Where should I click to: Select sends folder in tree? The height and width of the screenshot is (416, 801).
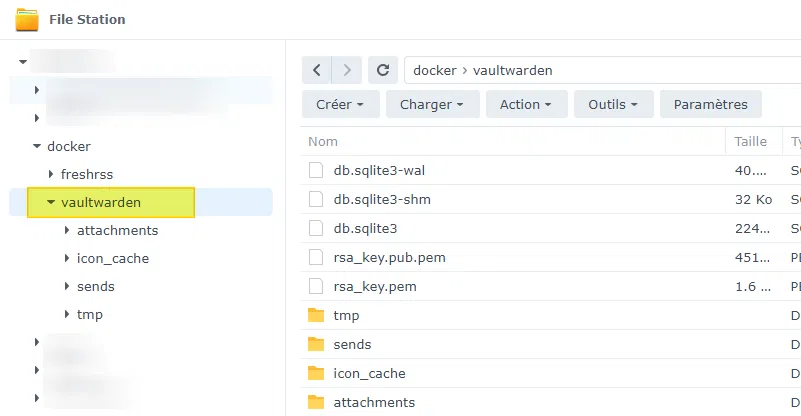96,286
